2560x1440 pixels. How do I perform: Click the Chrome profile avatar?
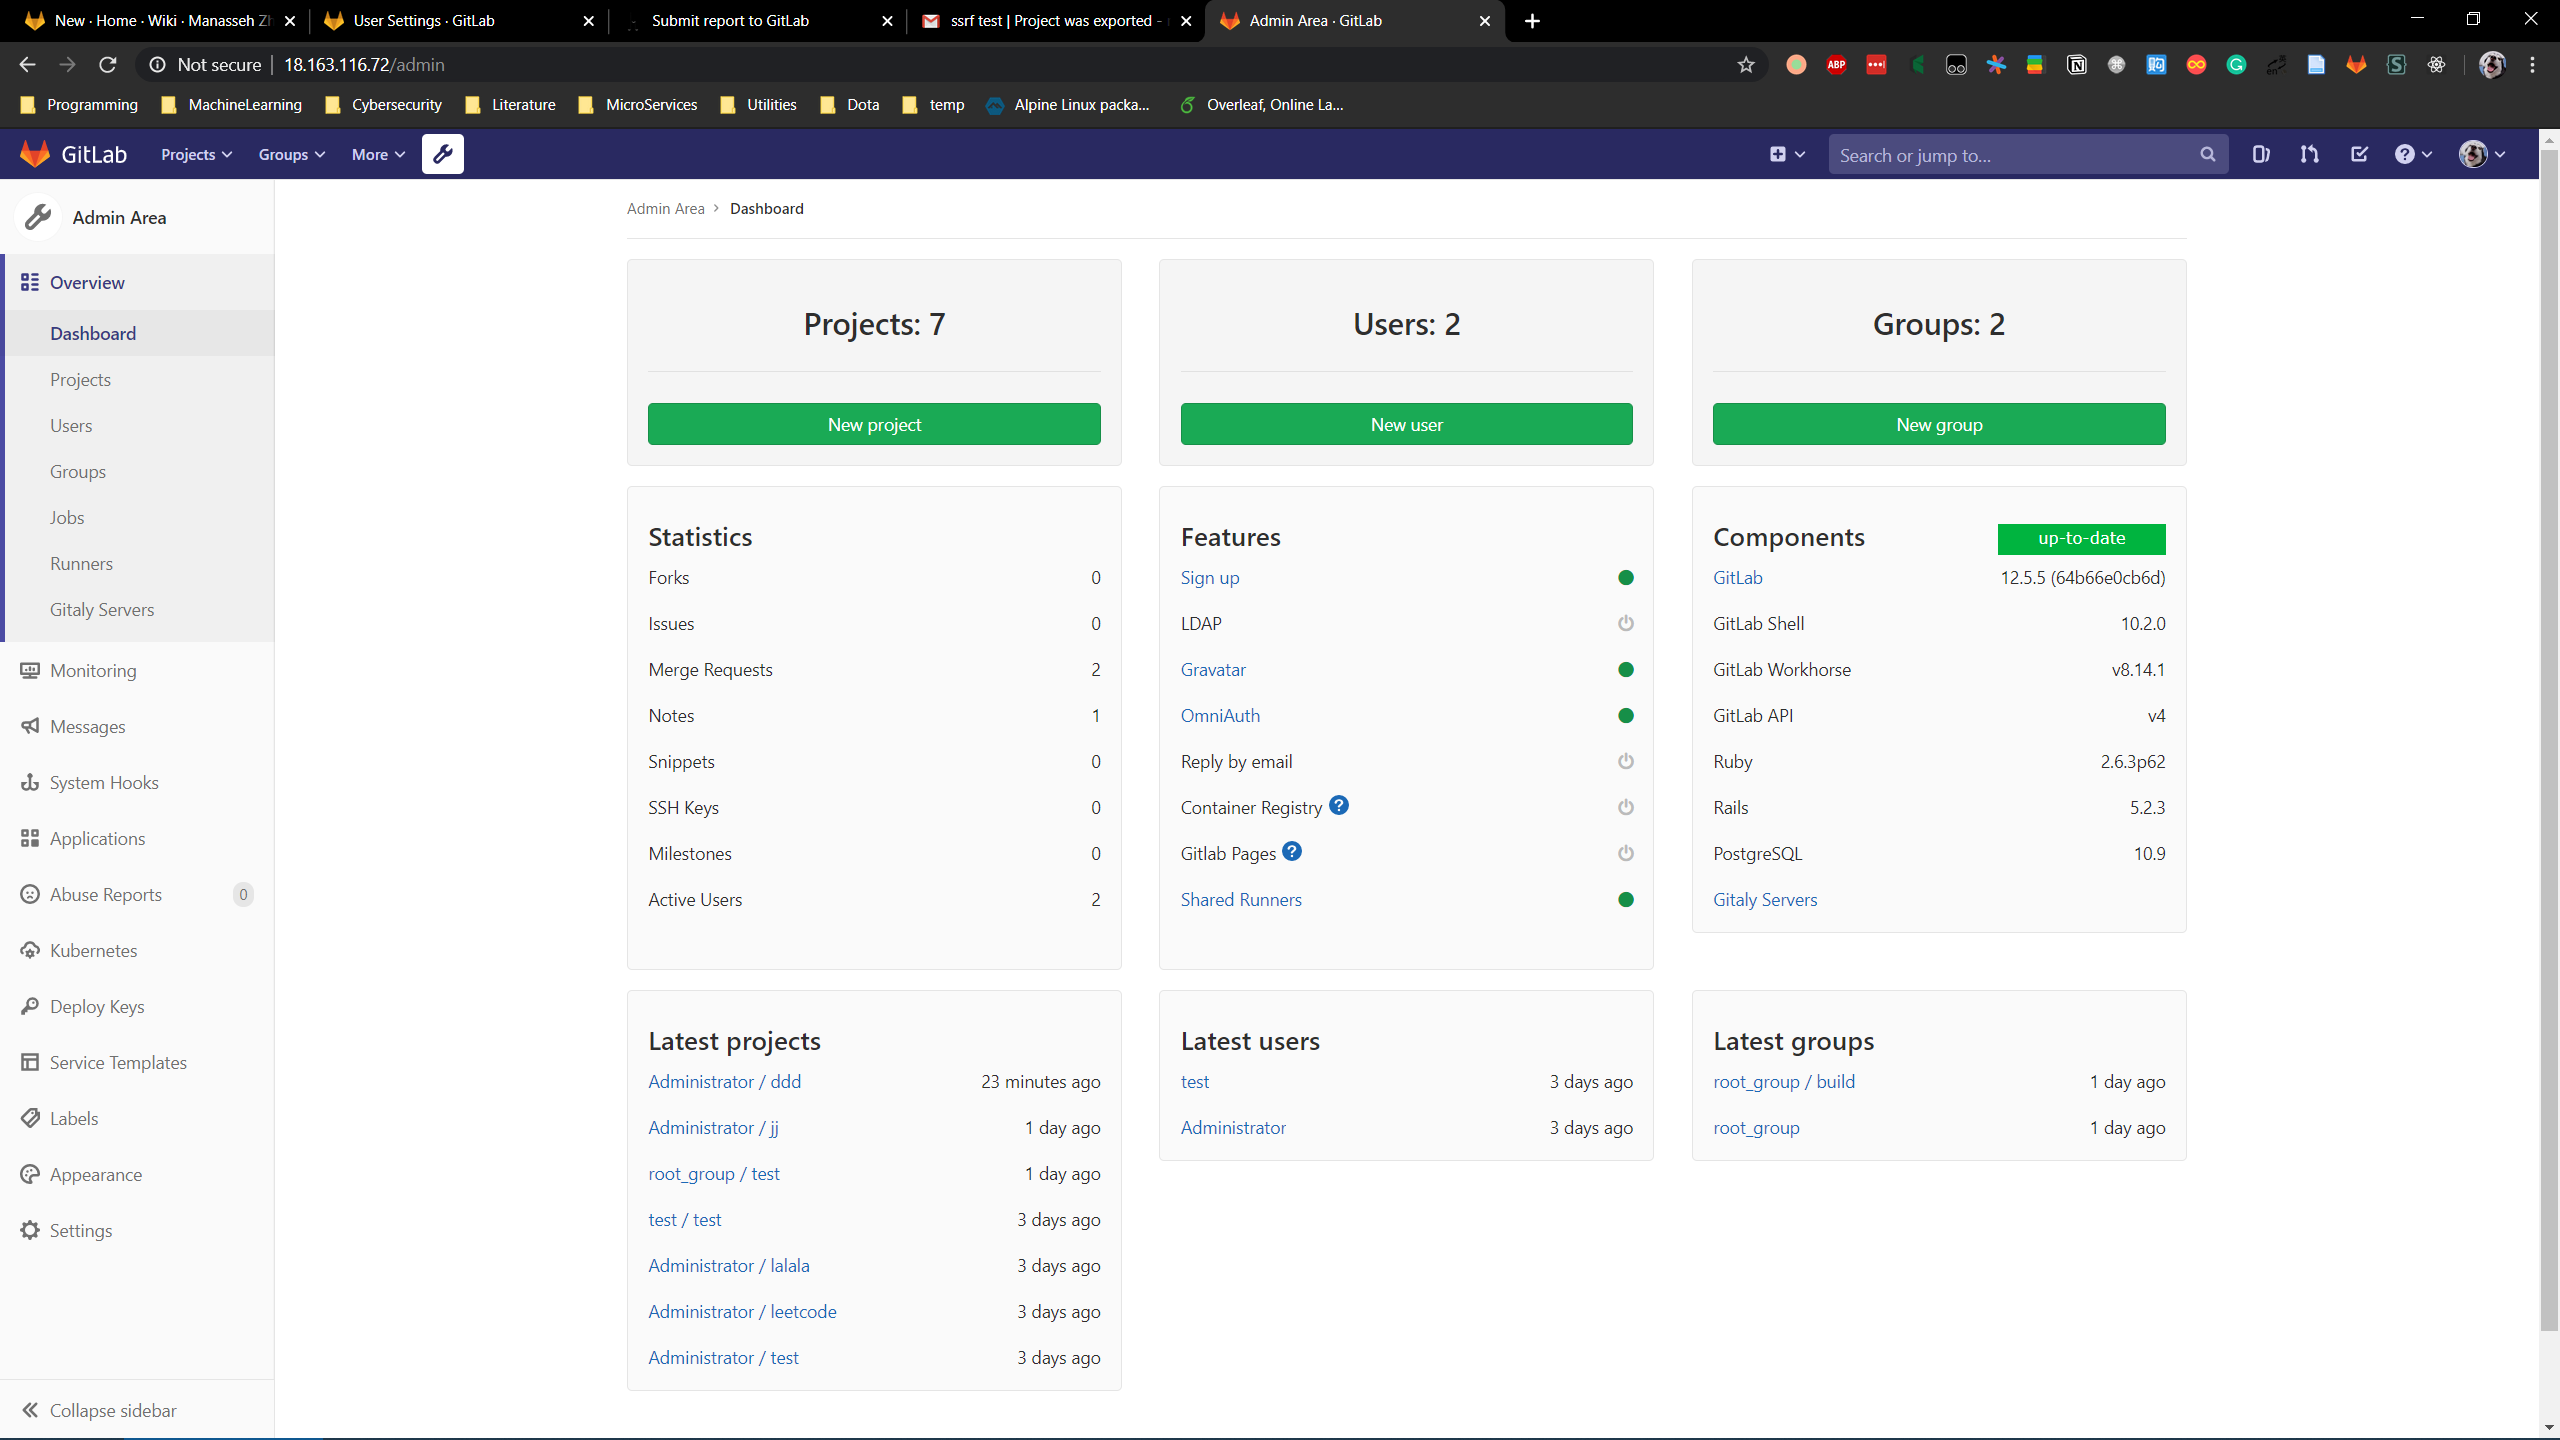click(2492, 65)
